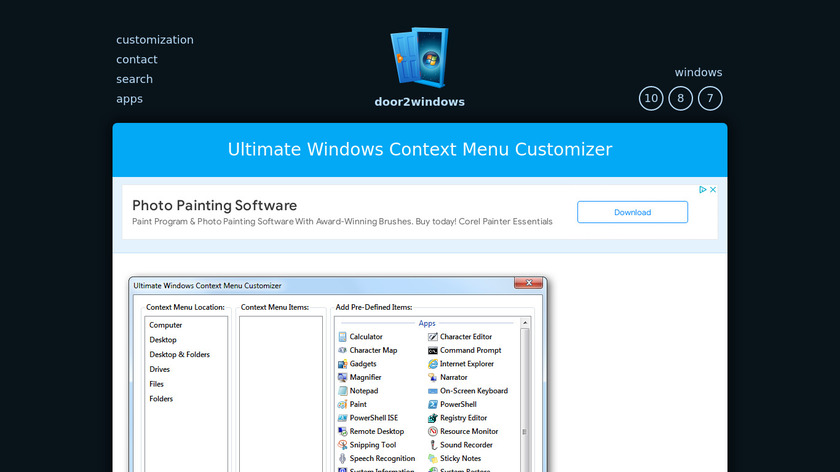Click the door2windows door logo
840x472 pixels.
pyautogui.click(x=420, y=58)
